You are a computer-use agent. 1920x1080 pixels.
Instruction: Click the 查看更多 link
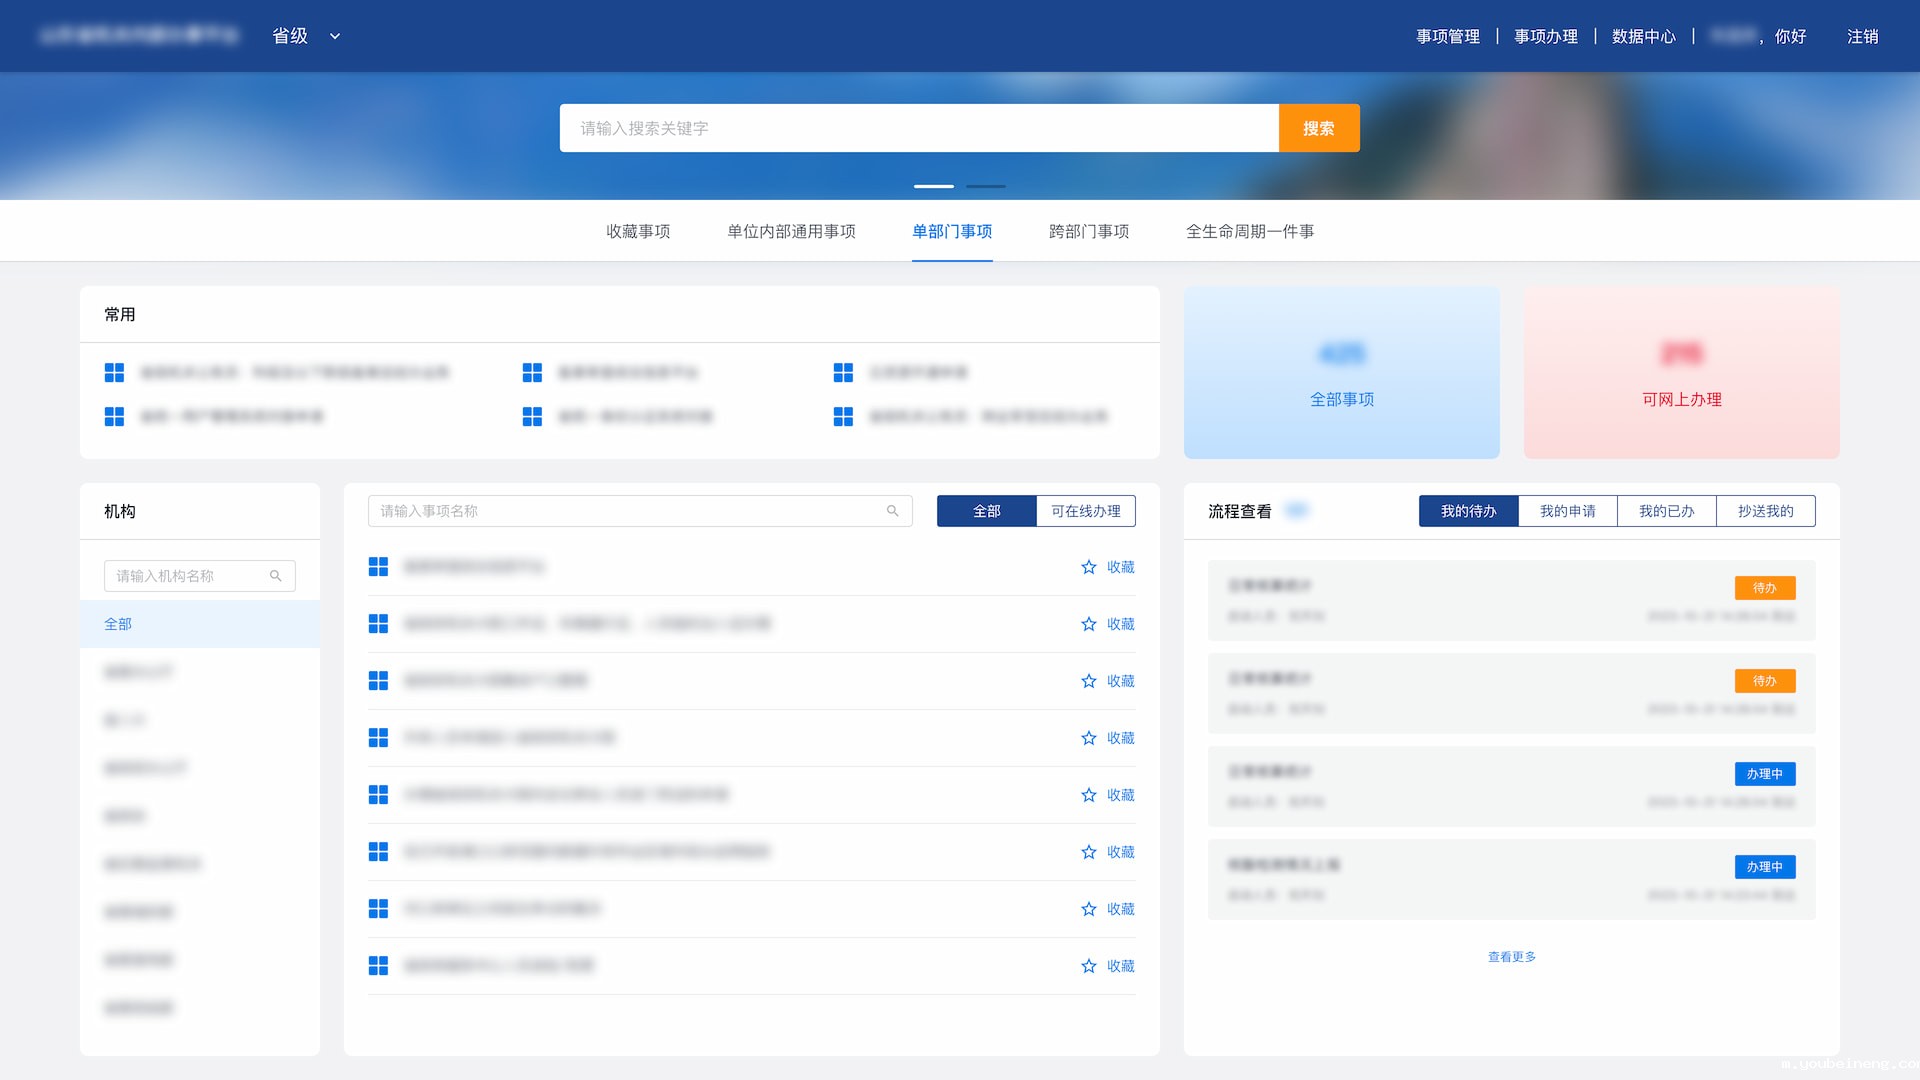[1511, 957]
